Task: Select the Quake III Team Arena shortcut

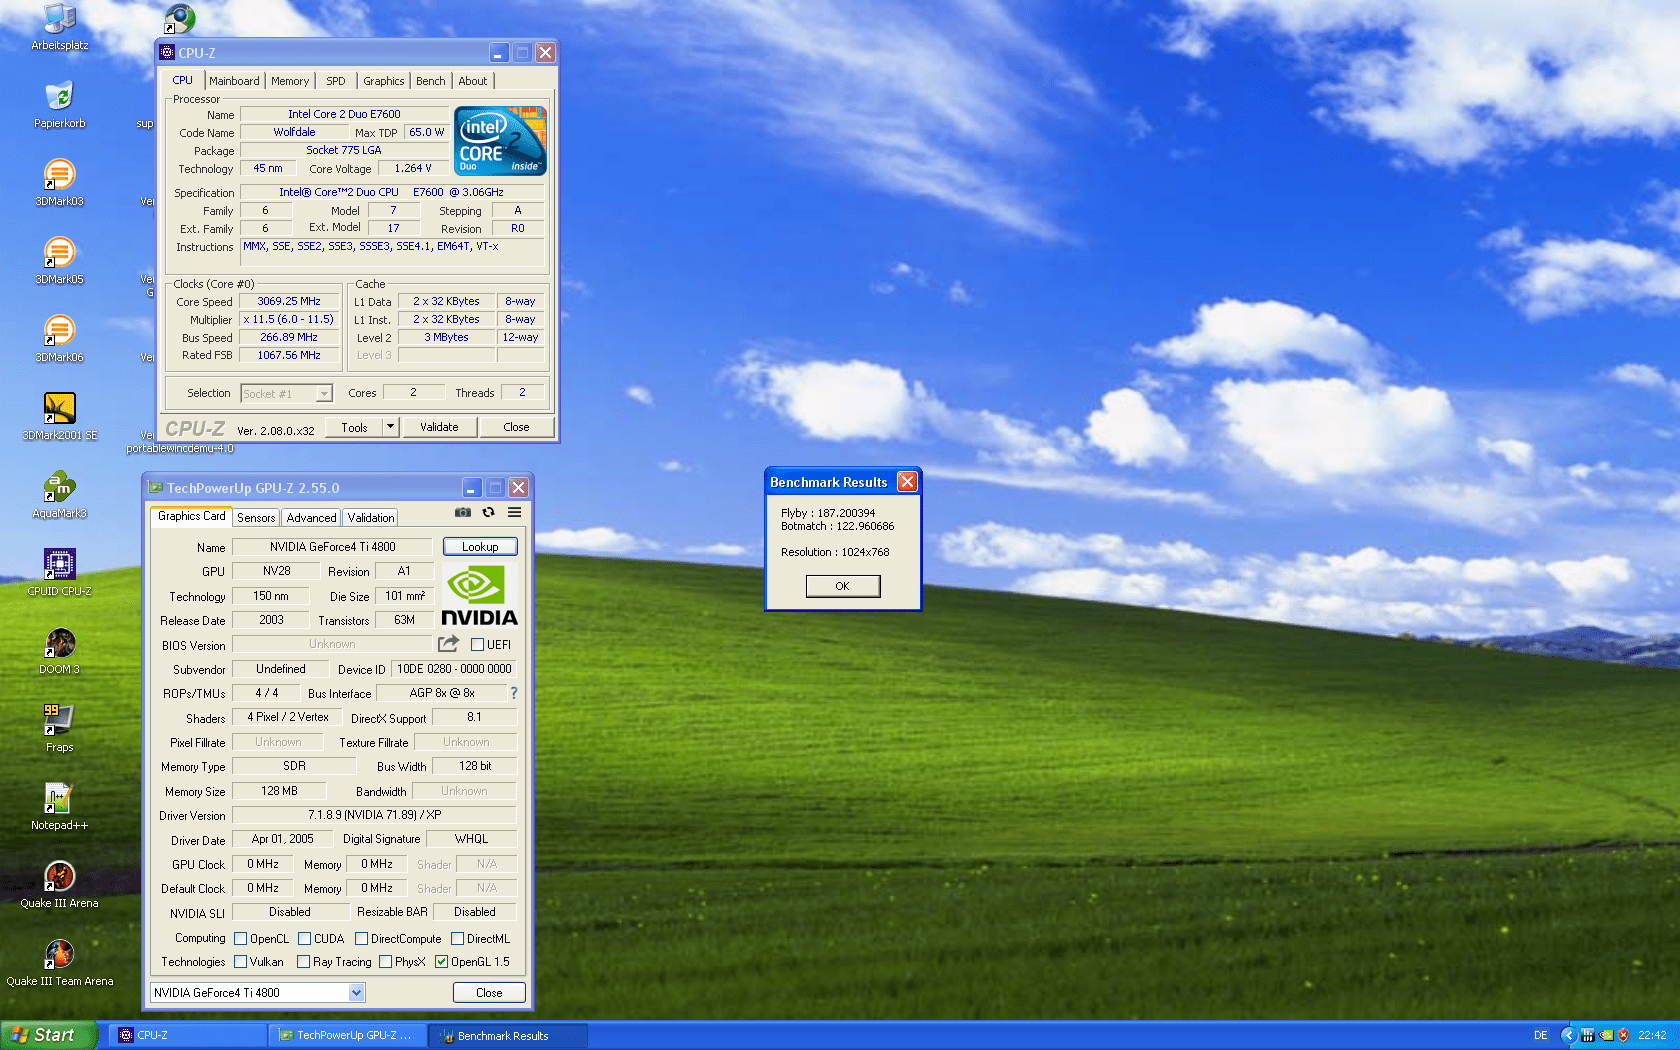Action: pyautogui.click(x=60, y=963)
